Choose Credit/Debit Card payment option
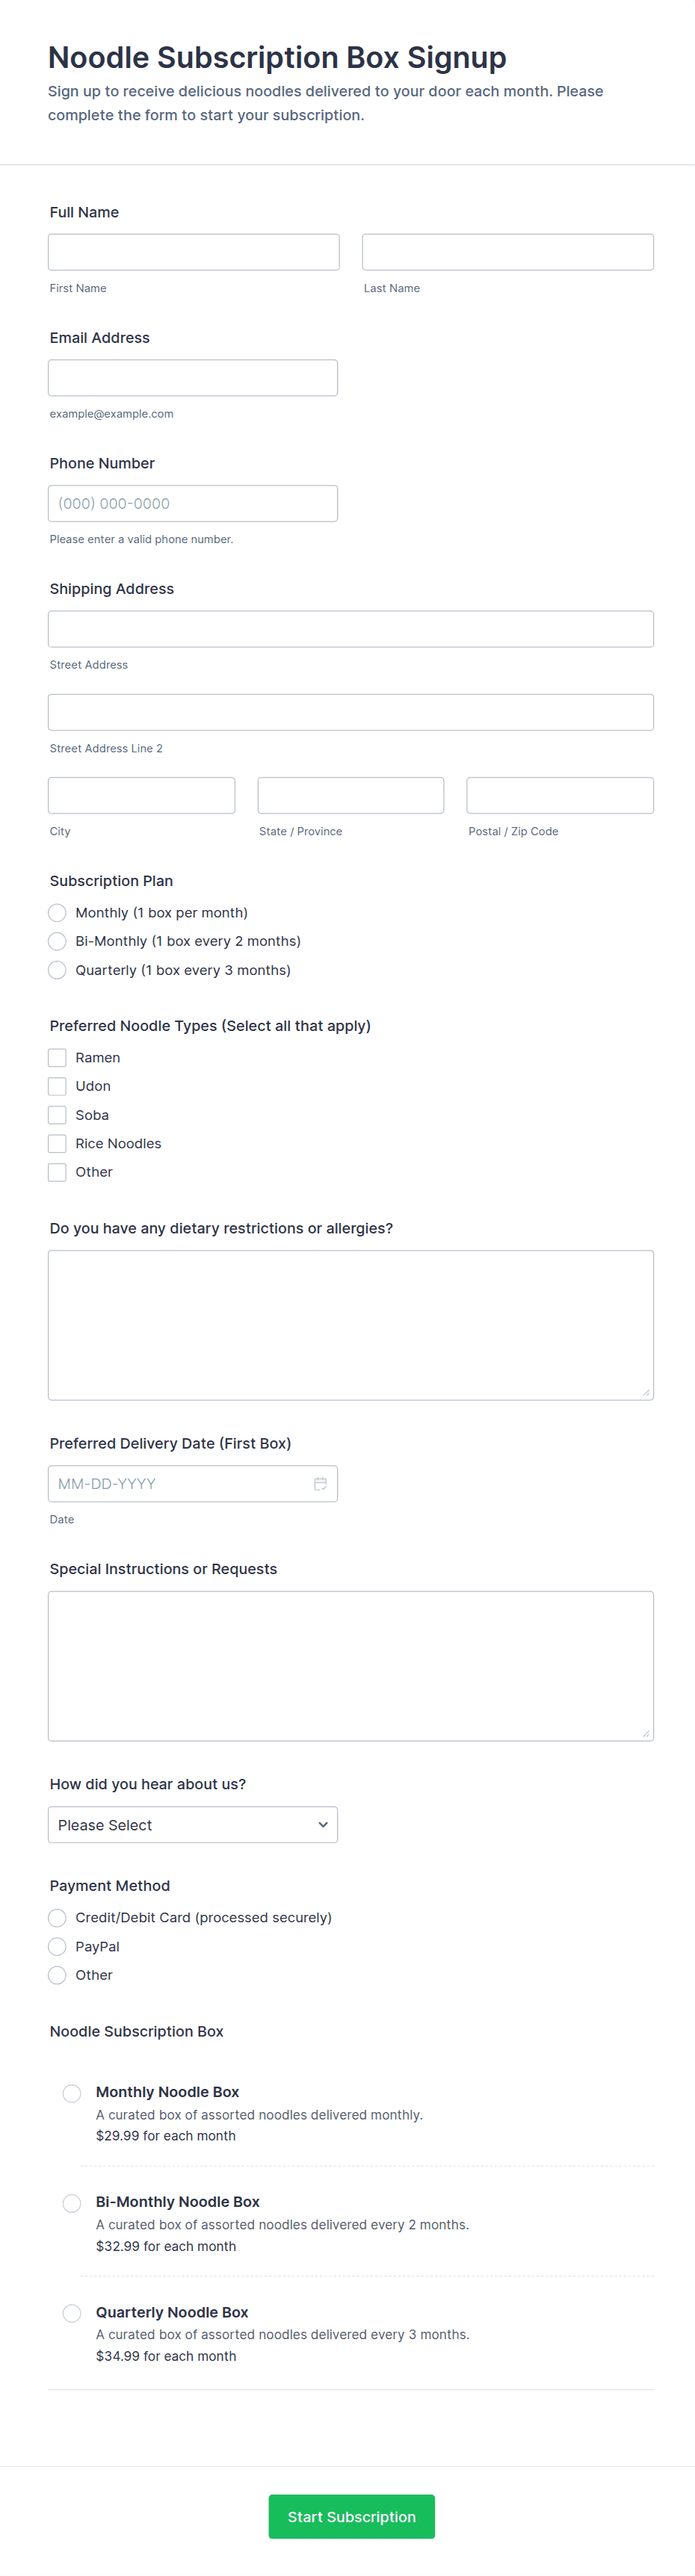The width and height of the screenshot is (695, 2576). pos(57,1917)
